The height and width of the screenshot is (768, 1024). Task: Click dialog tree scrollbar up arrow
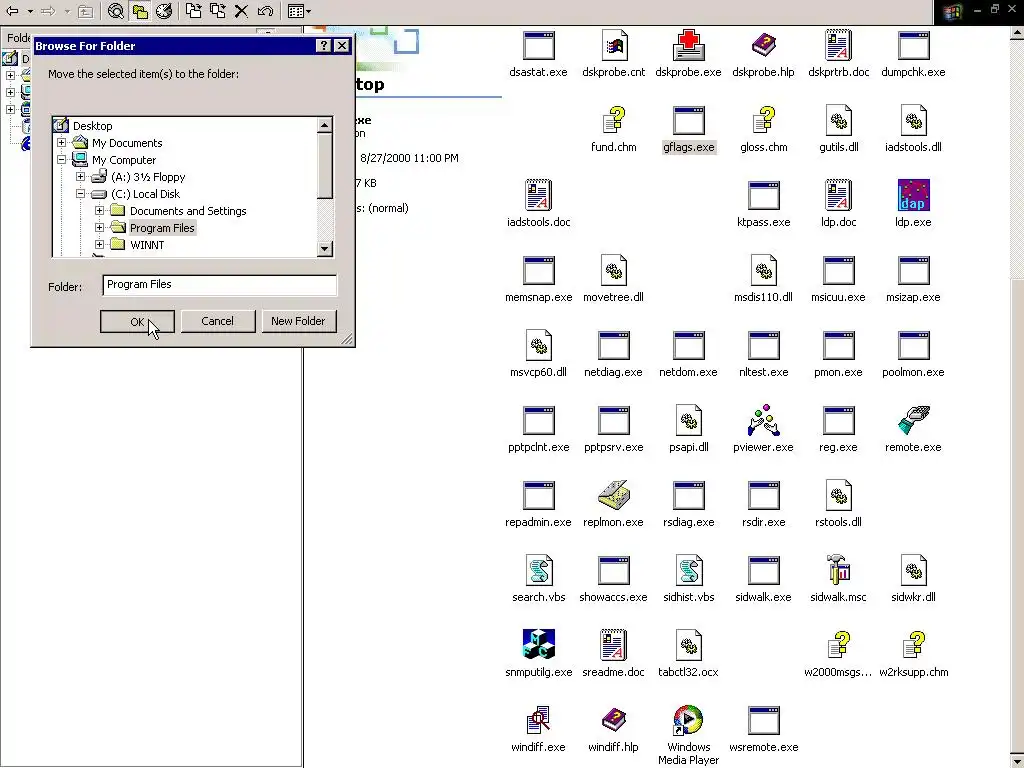click(325, 125)
